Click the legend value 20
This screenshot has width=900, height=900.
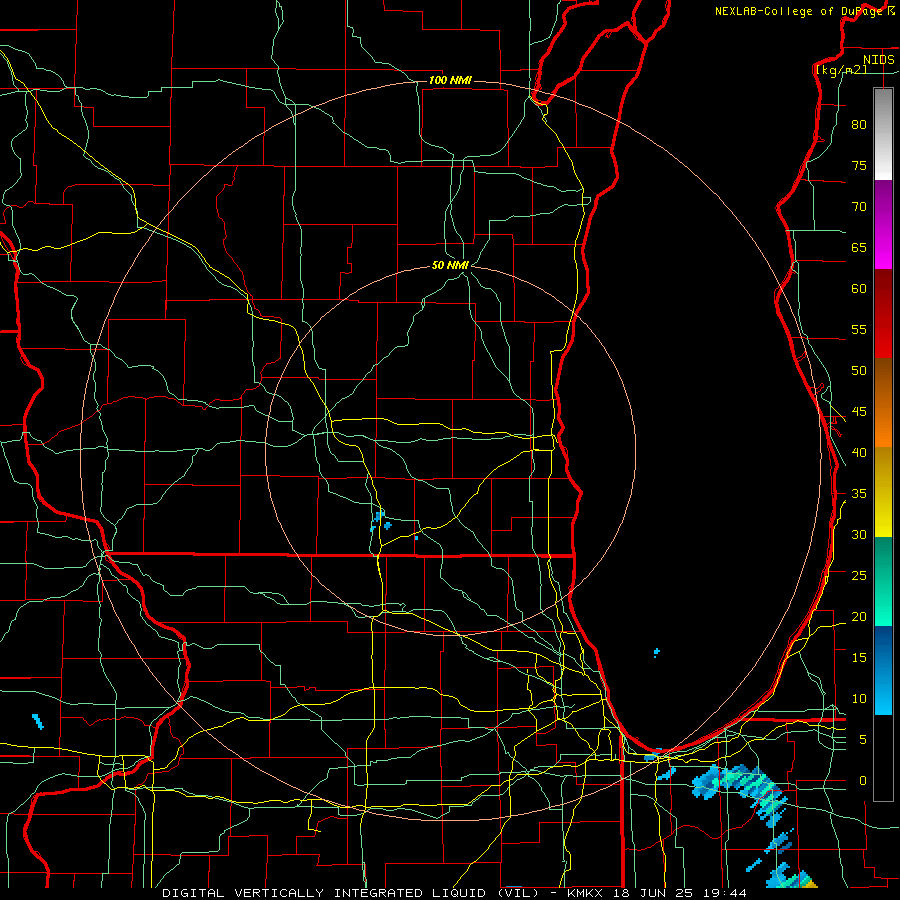pos(859,616)
